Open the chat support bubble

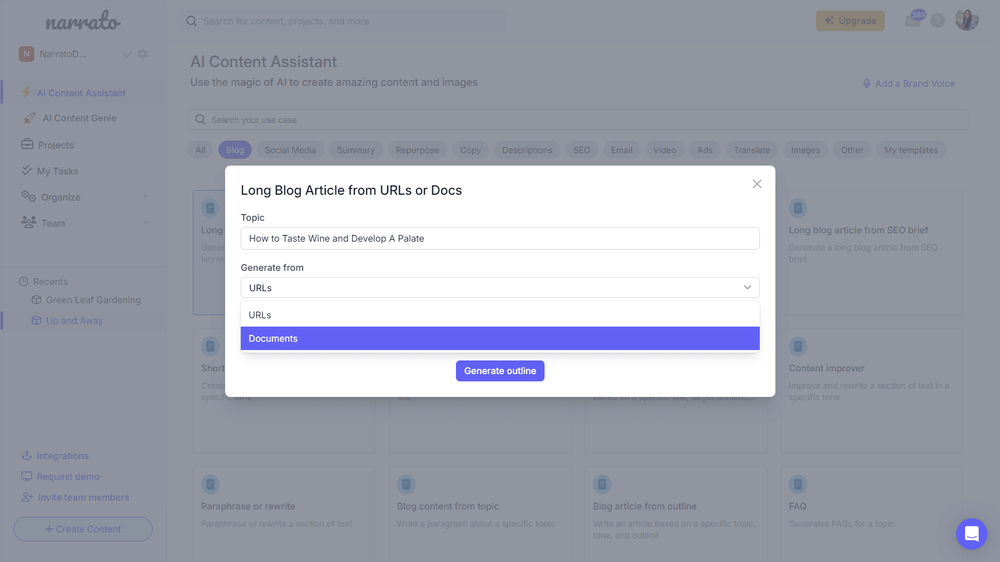[x=971, y=533]
